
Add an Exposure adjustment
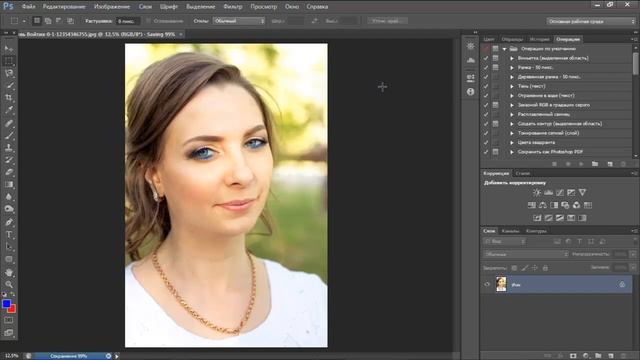click(x=571, y=192)
